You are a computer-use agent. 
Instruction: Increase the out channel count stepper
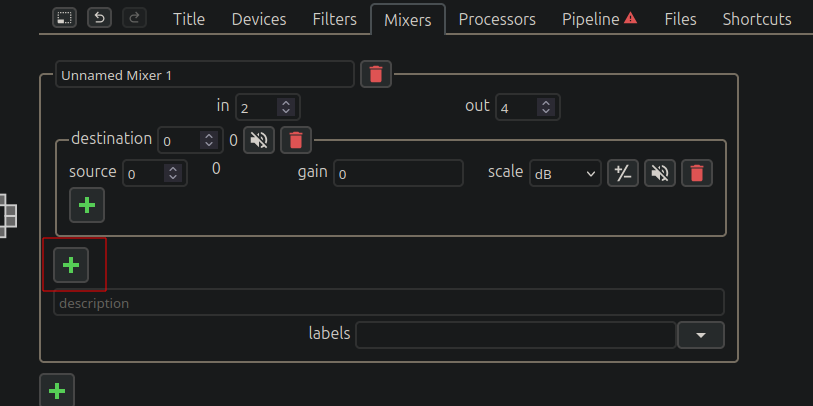tap(545, 103)
